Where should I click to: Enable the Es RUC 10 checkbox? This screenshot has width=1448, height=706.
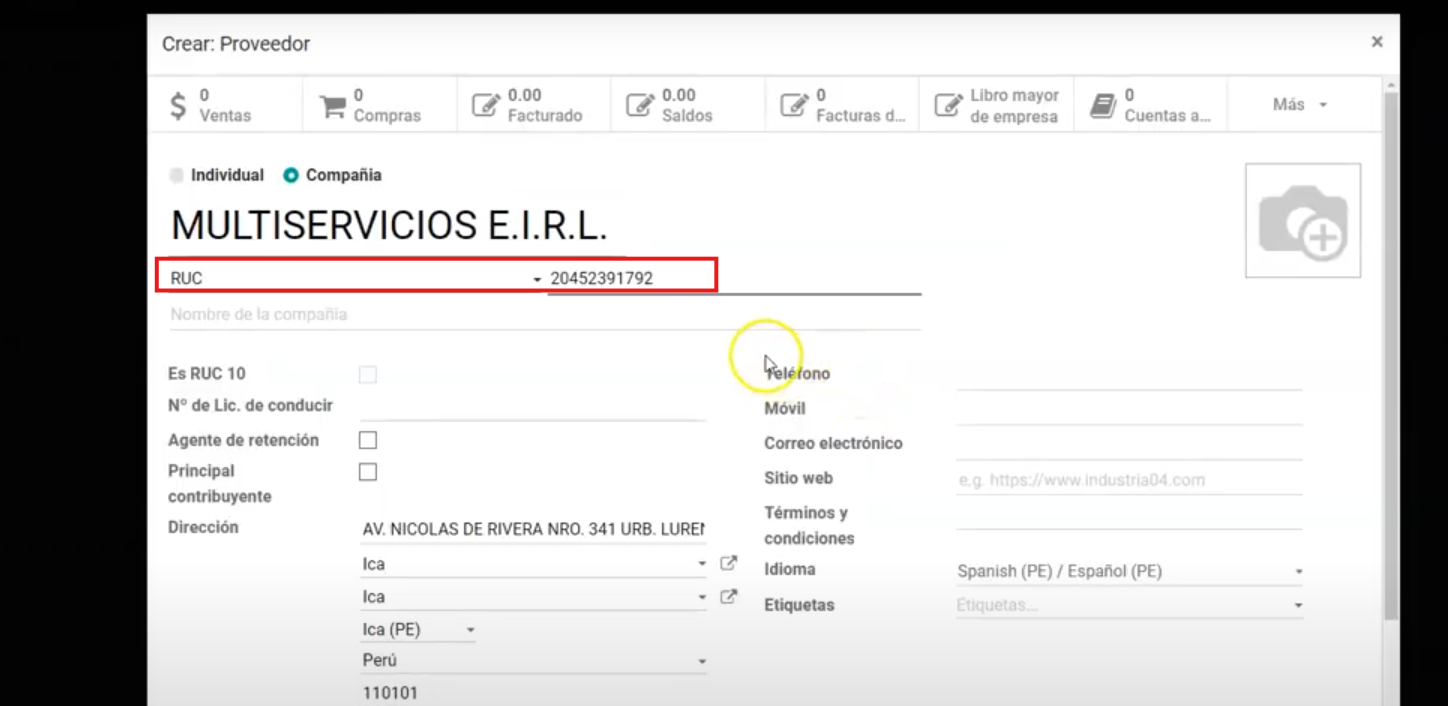(x=368, y=374)
